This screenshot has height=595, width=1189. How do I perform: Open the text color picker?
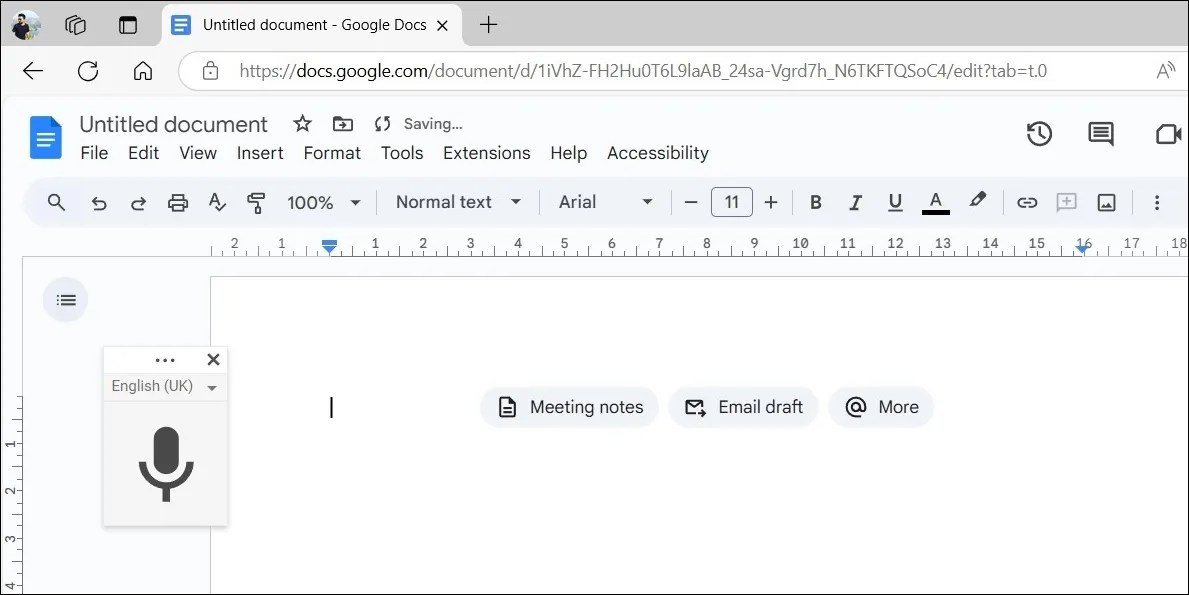[935, 202]
